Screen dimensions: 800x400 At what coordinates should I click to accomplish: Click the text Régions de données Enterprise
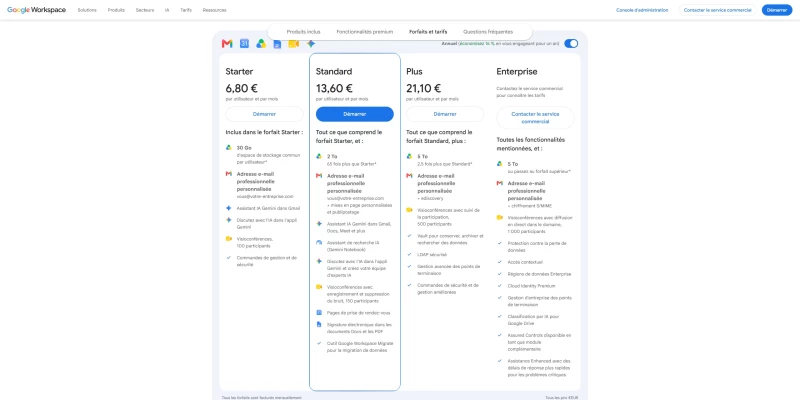tap(539, 274)
